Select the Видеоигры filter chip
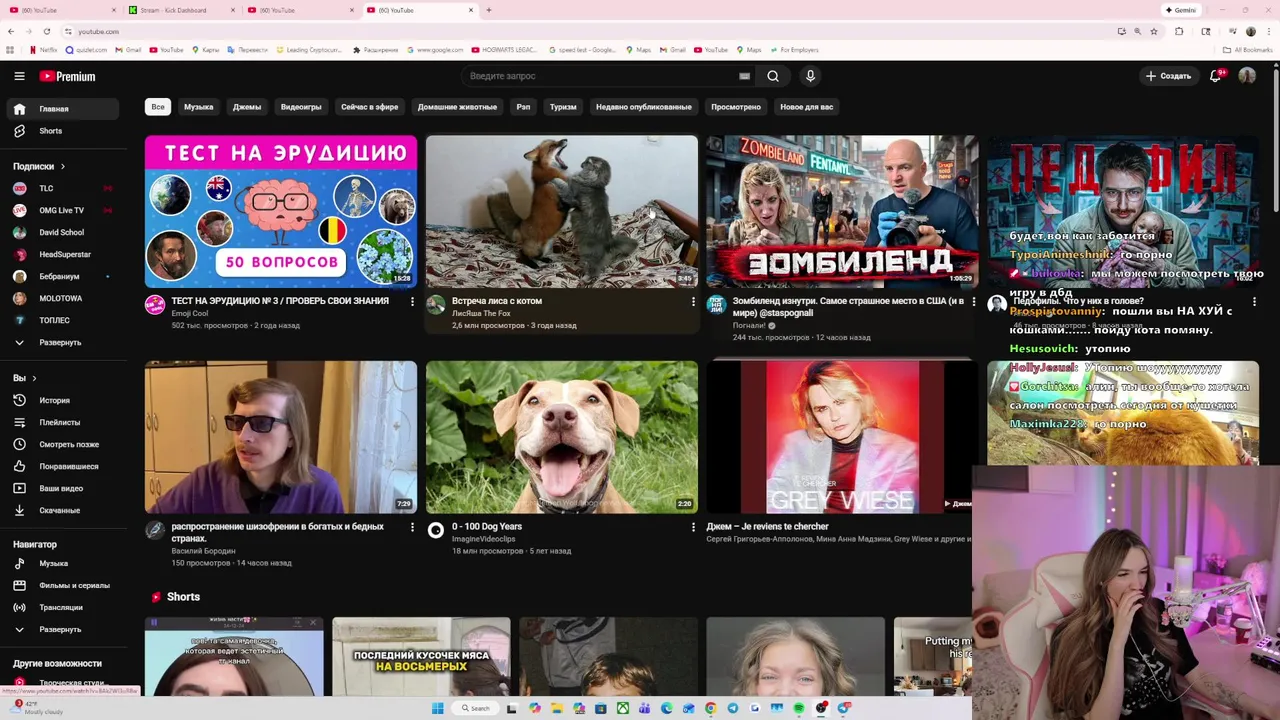 (301, 107)
